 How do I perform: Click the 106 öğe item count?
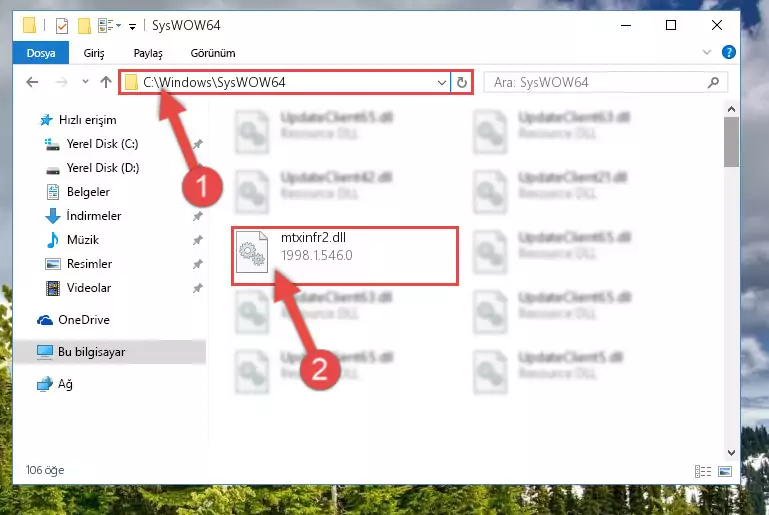[x=45, y=470]
